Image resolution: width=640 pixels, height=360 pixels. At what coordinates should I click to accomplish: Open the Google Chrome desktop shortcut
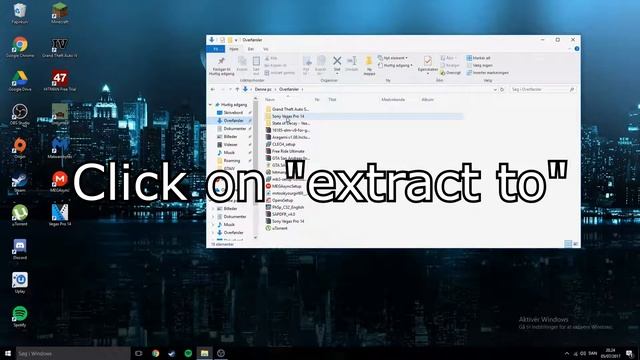pyautogui.click(x=20, y=47)
